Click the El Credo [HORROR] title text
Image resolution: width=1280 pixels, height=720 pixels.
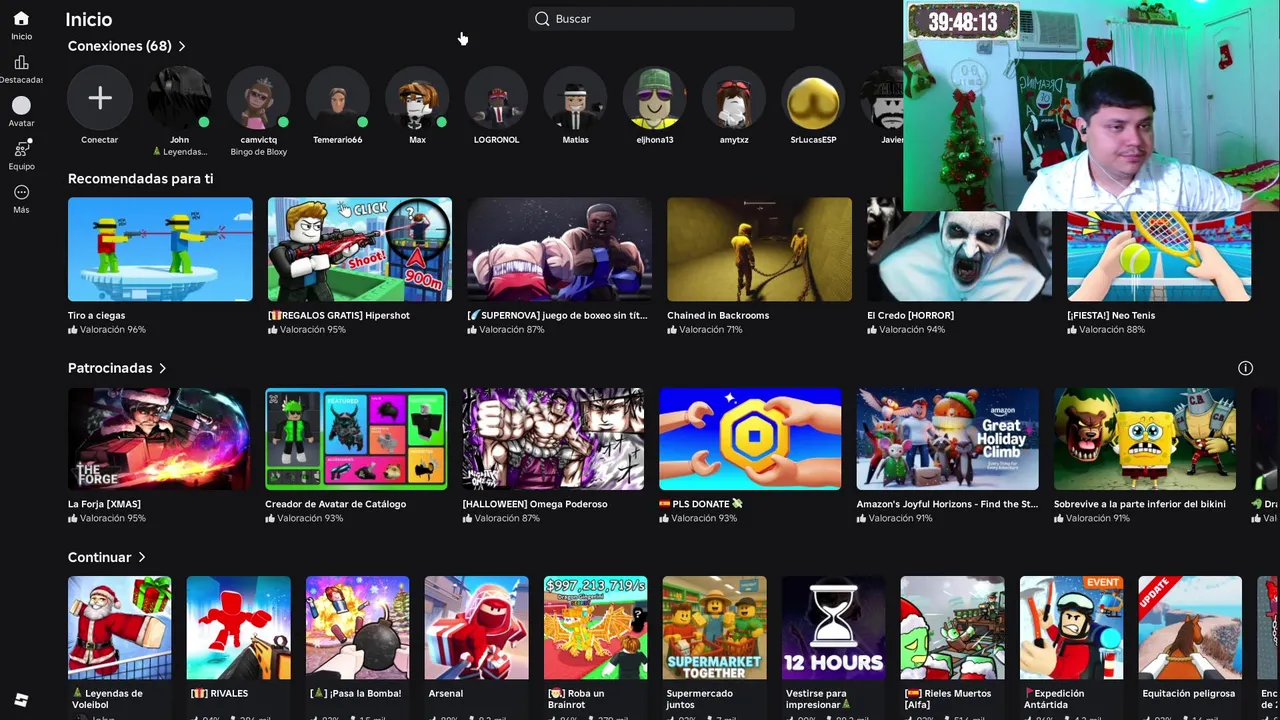pyautogui.click(x=910, y=315)
